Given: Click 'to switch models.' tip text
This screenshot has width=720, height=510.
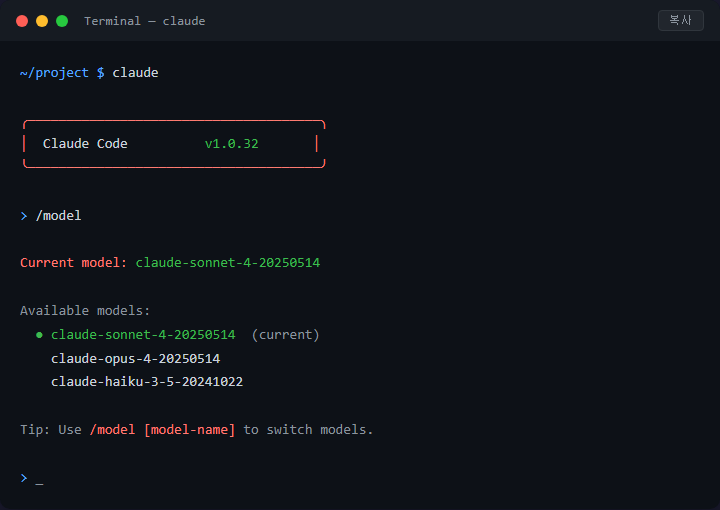Looking at the screenshot, I should [308, 430].
